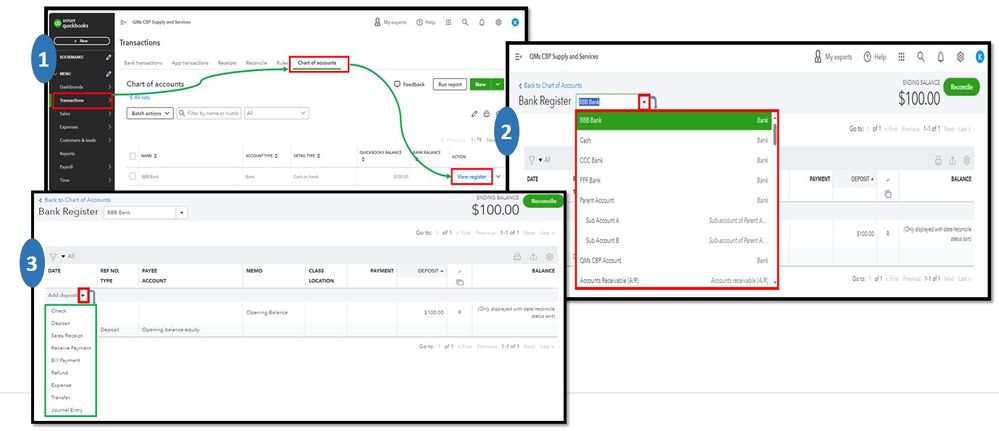Click the Filter by name or number field
Image resolution: width=999 pixels, height=431 pixels.
[x=209, y=113]
